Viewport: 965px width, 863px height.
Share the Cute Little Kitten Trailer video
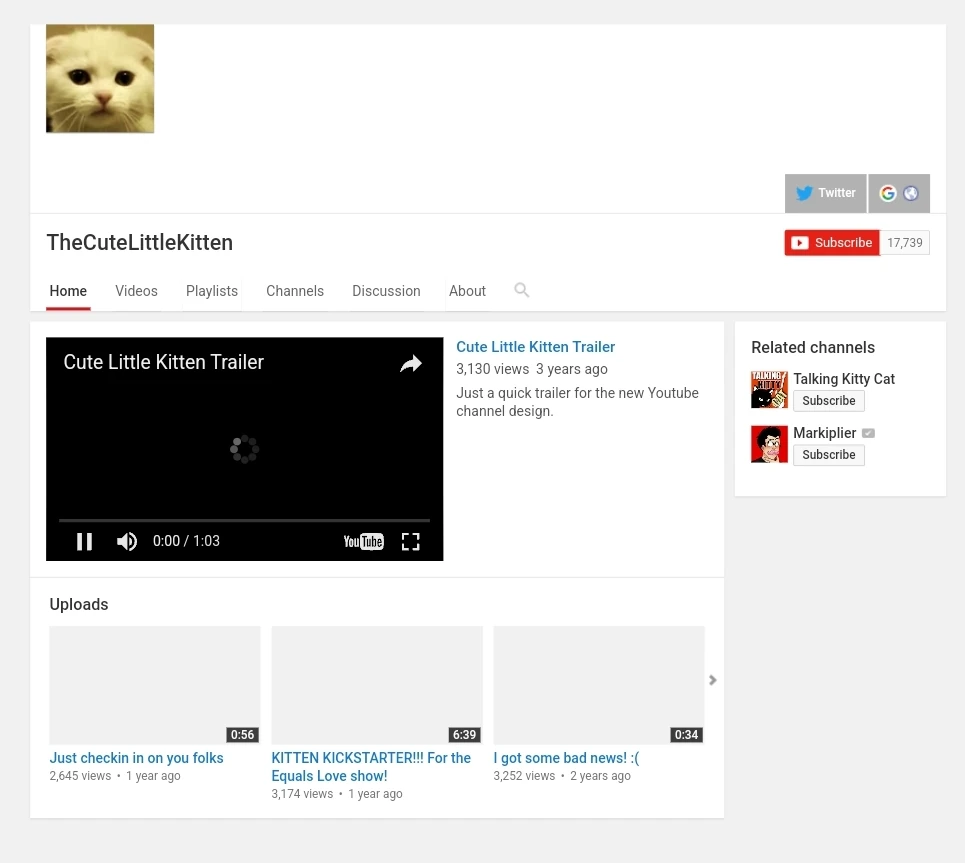(x=410, y=364)
